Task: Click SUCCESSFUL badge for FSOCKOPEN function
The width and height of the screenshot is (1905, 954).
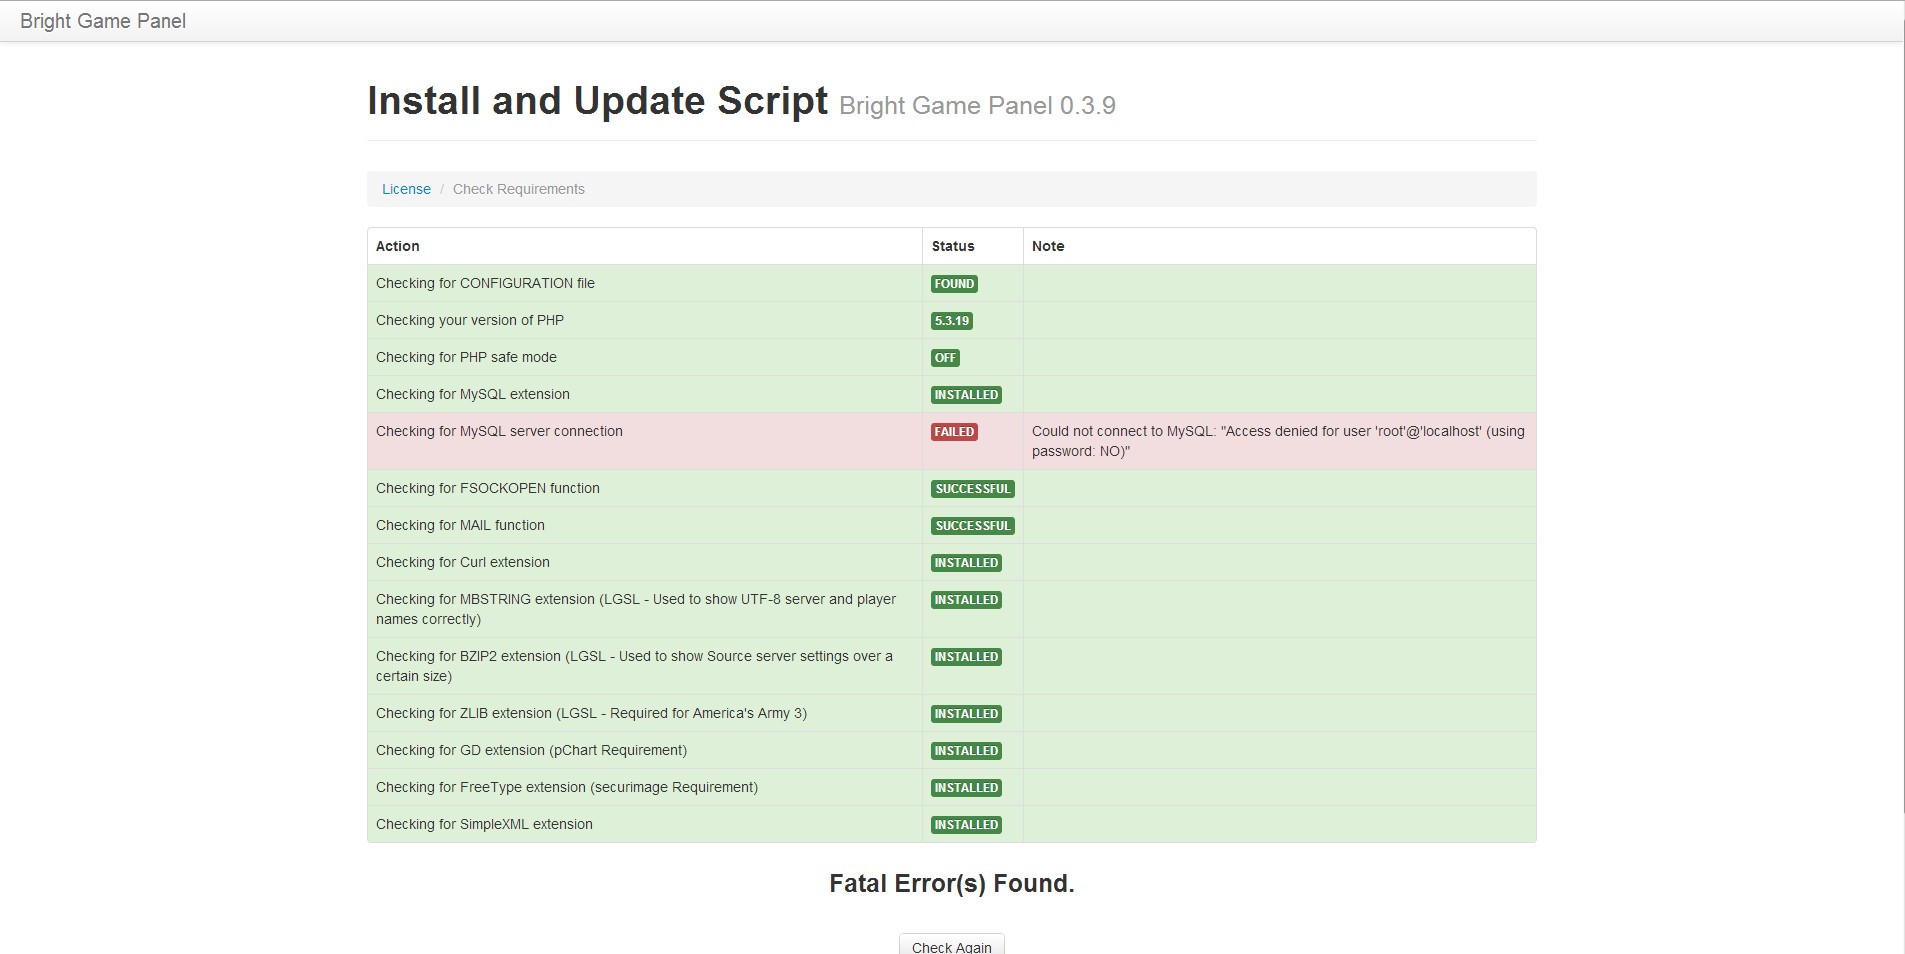Action: 973,489
